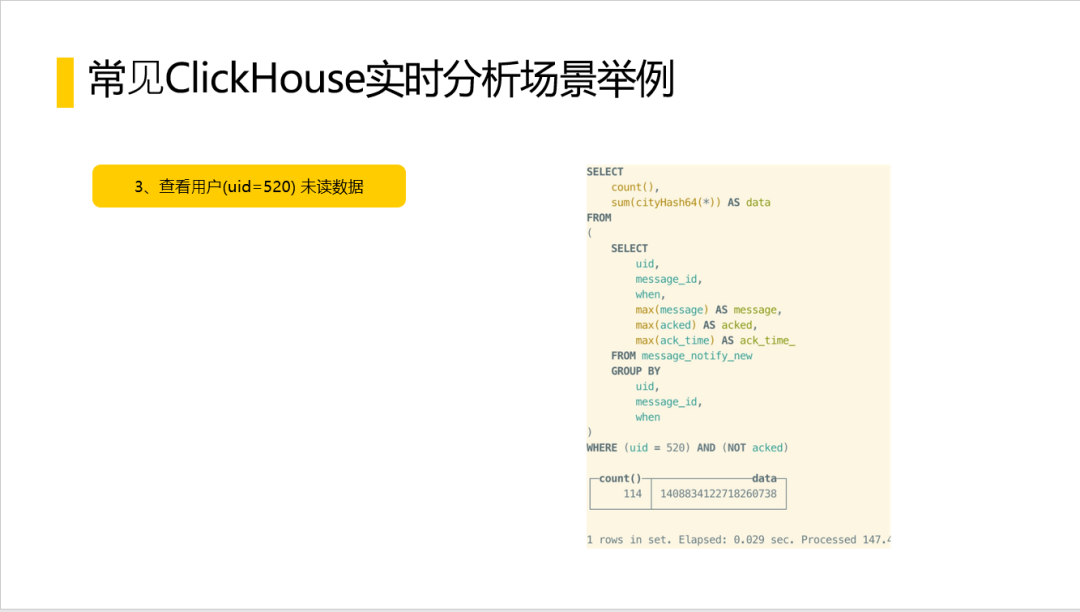The image size is (1080, 612).
Task: Click the result value 1408834122718260738
Action: coord(718,494)
